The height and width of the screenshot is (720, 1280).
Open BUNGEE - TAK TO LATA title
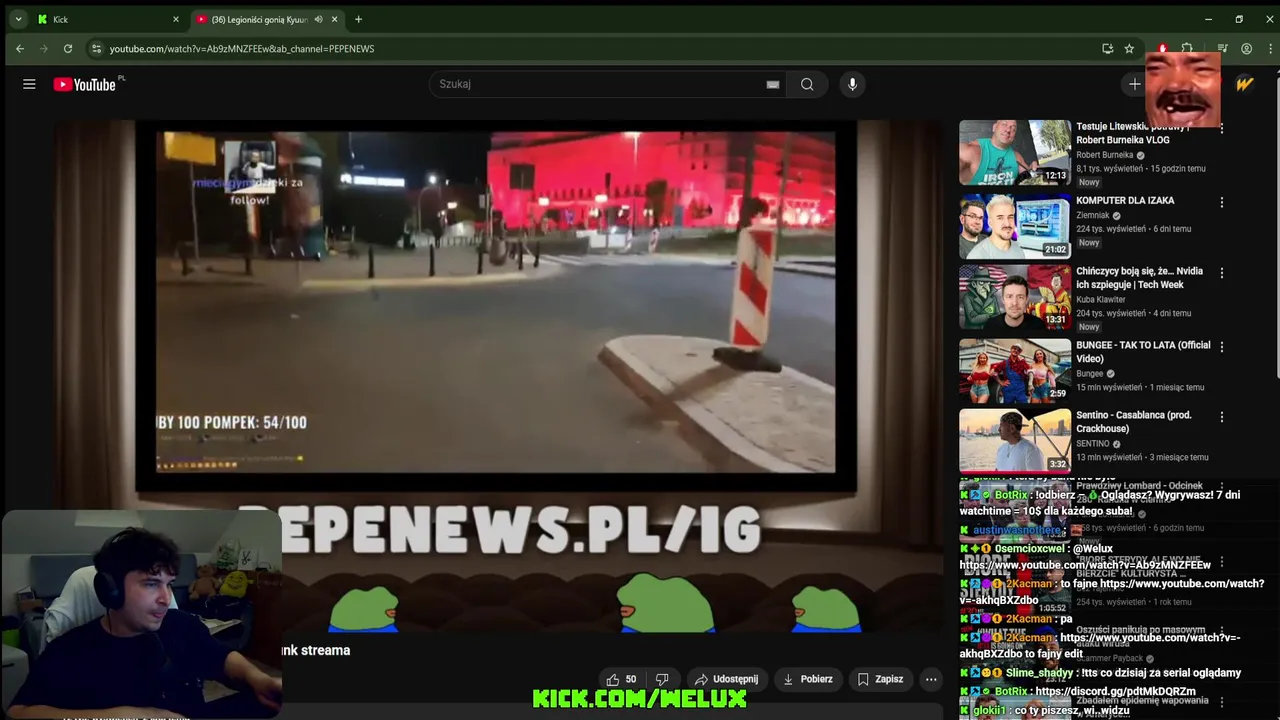[x=1143, y=352]
